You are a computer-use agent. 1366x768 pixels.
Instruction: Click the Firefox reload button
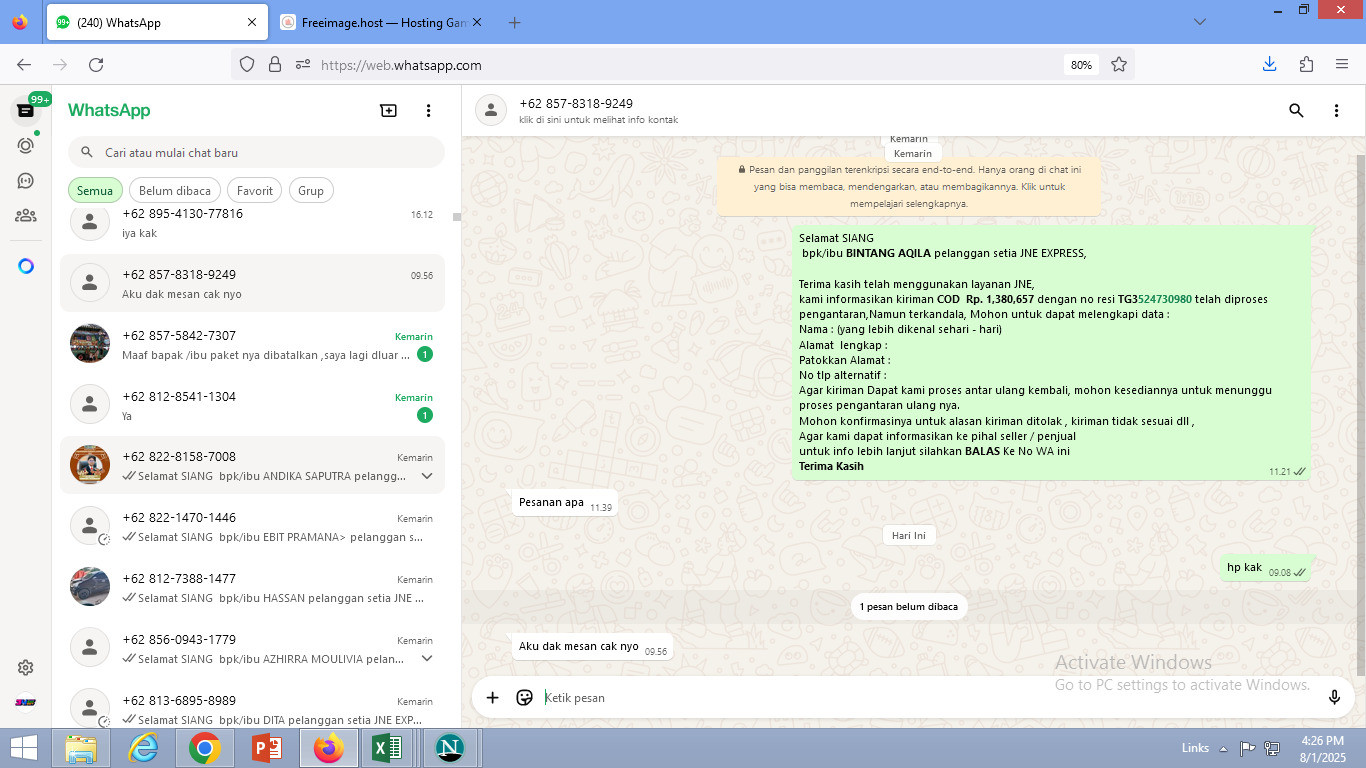96,65
